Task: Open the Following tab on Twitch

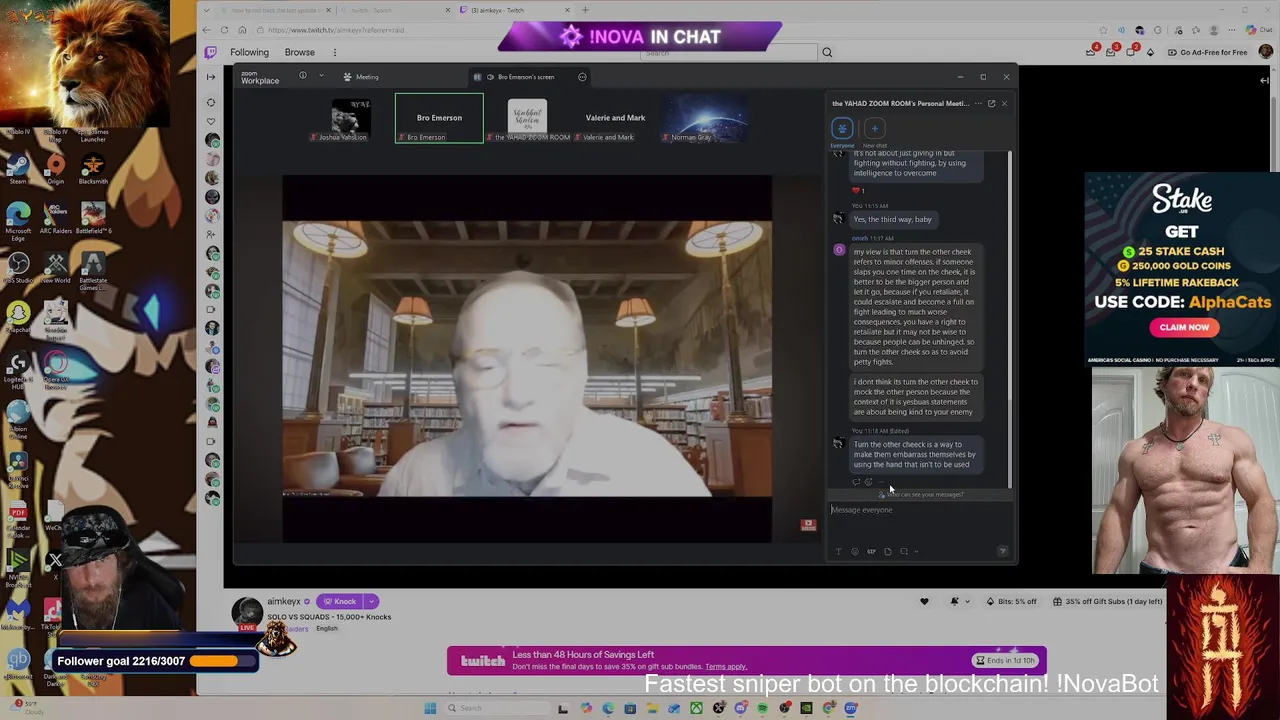Action: [249, 52]
